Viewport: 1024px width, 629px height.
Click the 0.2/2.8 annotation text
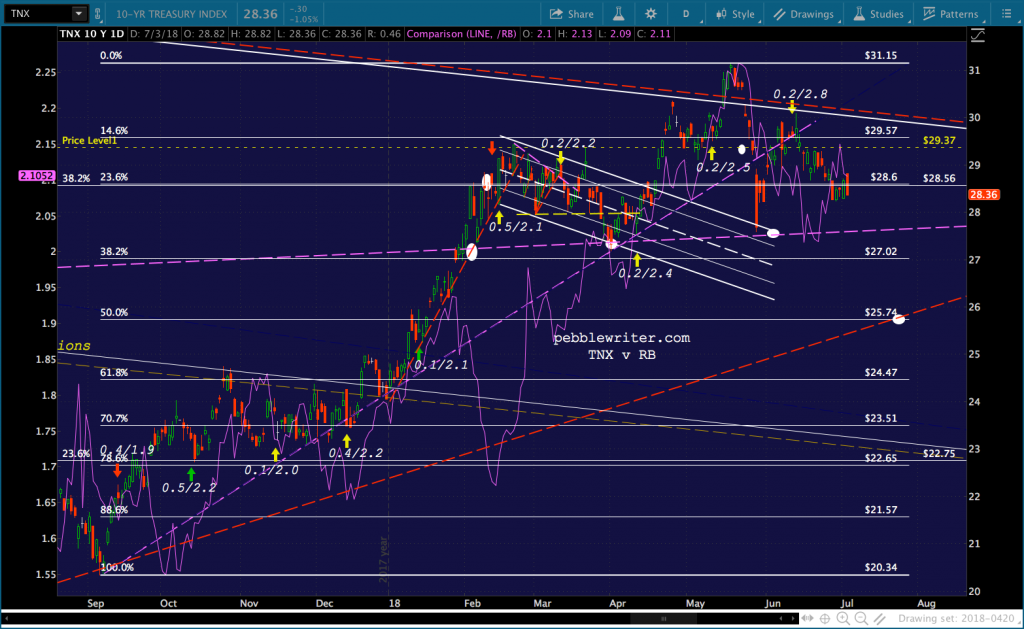tap(800, 94)
